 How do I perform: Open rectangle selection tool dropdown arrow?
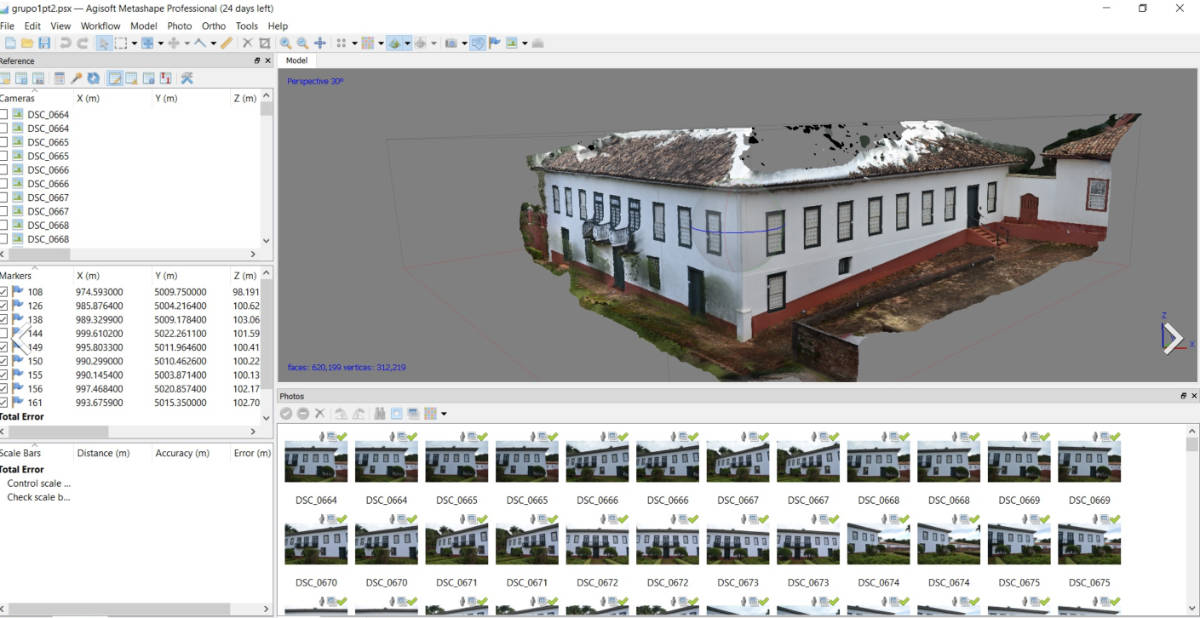point(134,44)
